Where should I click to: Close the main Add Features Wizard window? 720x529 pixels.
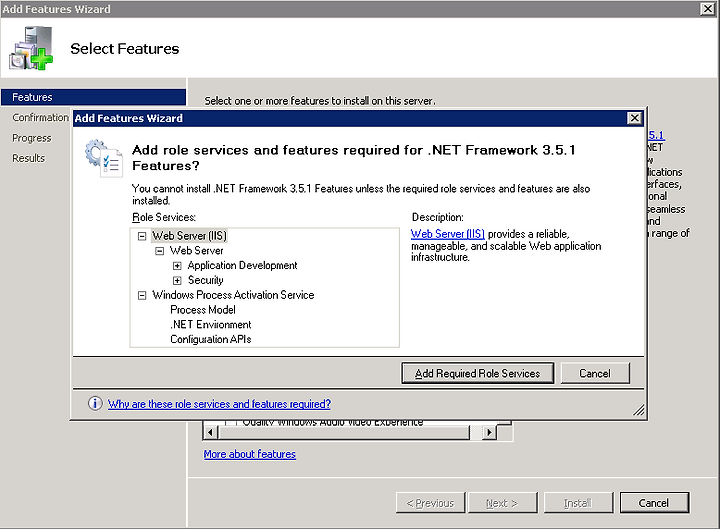pos(708,9)
